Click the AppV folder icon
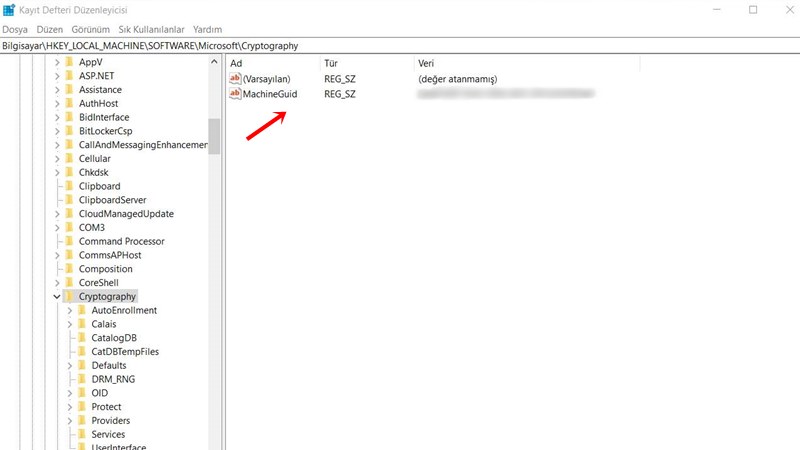Viewport: 800px width, 450px height. 70,62
